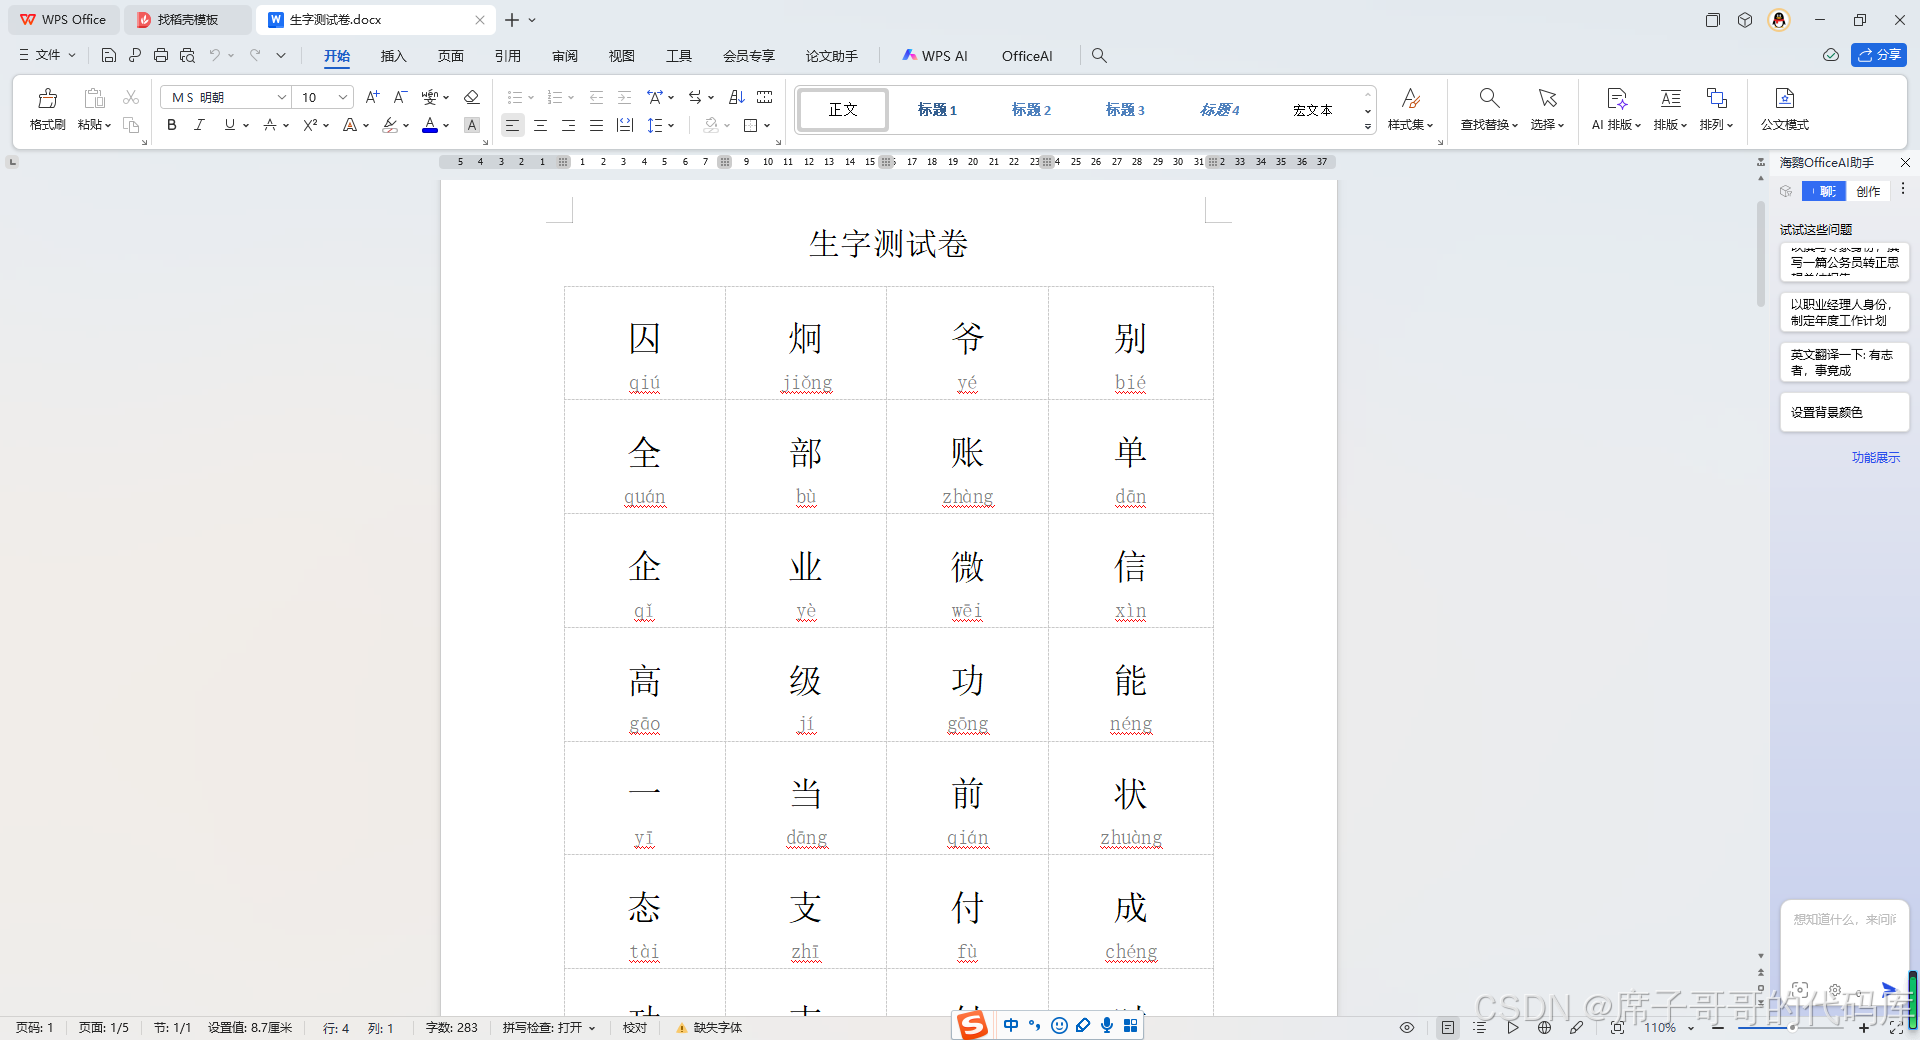
Task: Toggle left alignment button
Action: [x=512, y=125]
